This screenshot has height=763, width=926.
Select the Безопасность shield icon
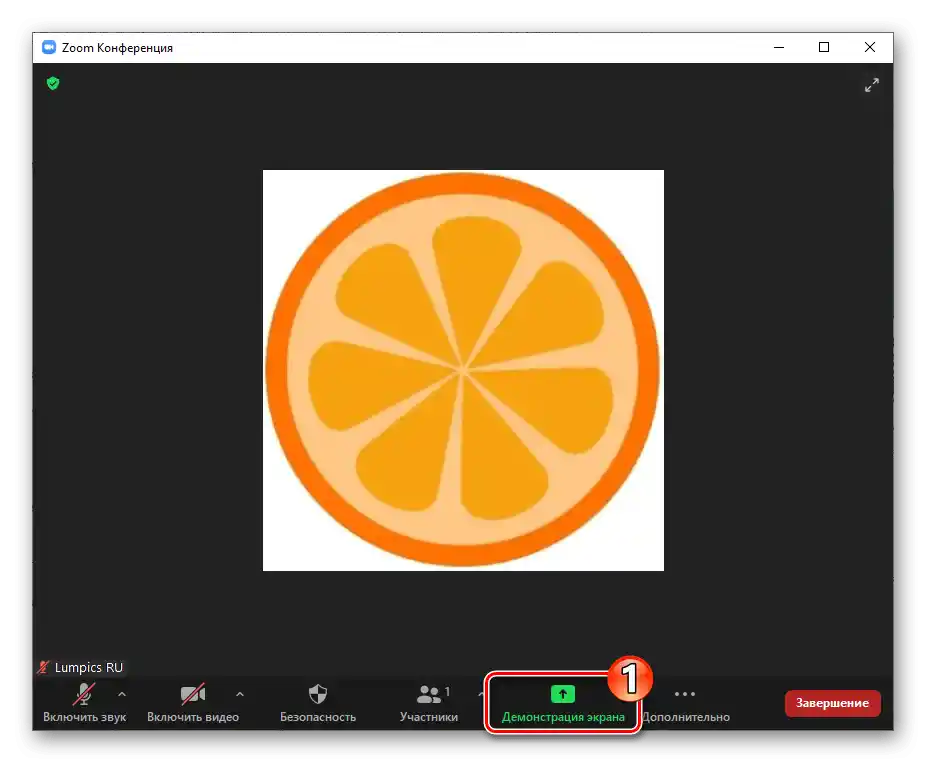click(317, 693)
